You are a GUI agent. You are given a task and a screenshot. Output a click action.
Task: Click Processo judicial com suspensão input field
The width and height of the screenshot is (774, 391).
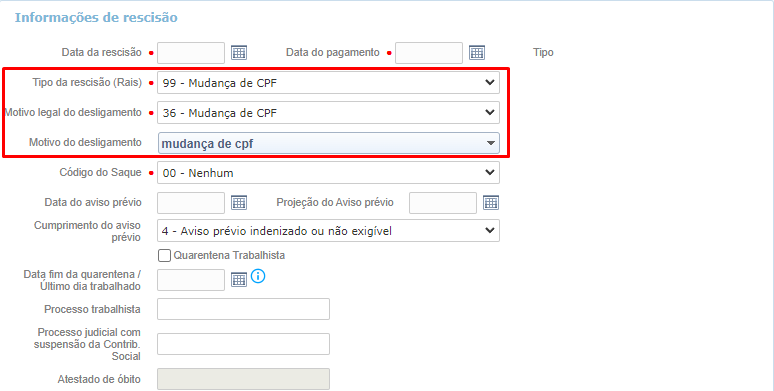243,344
